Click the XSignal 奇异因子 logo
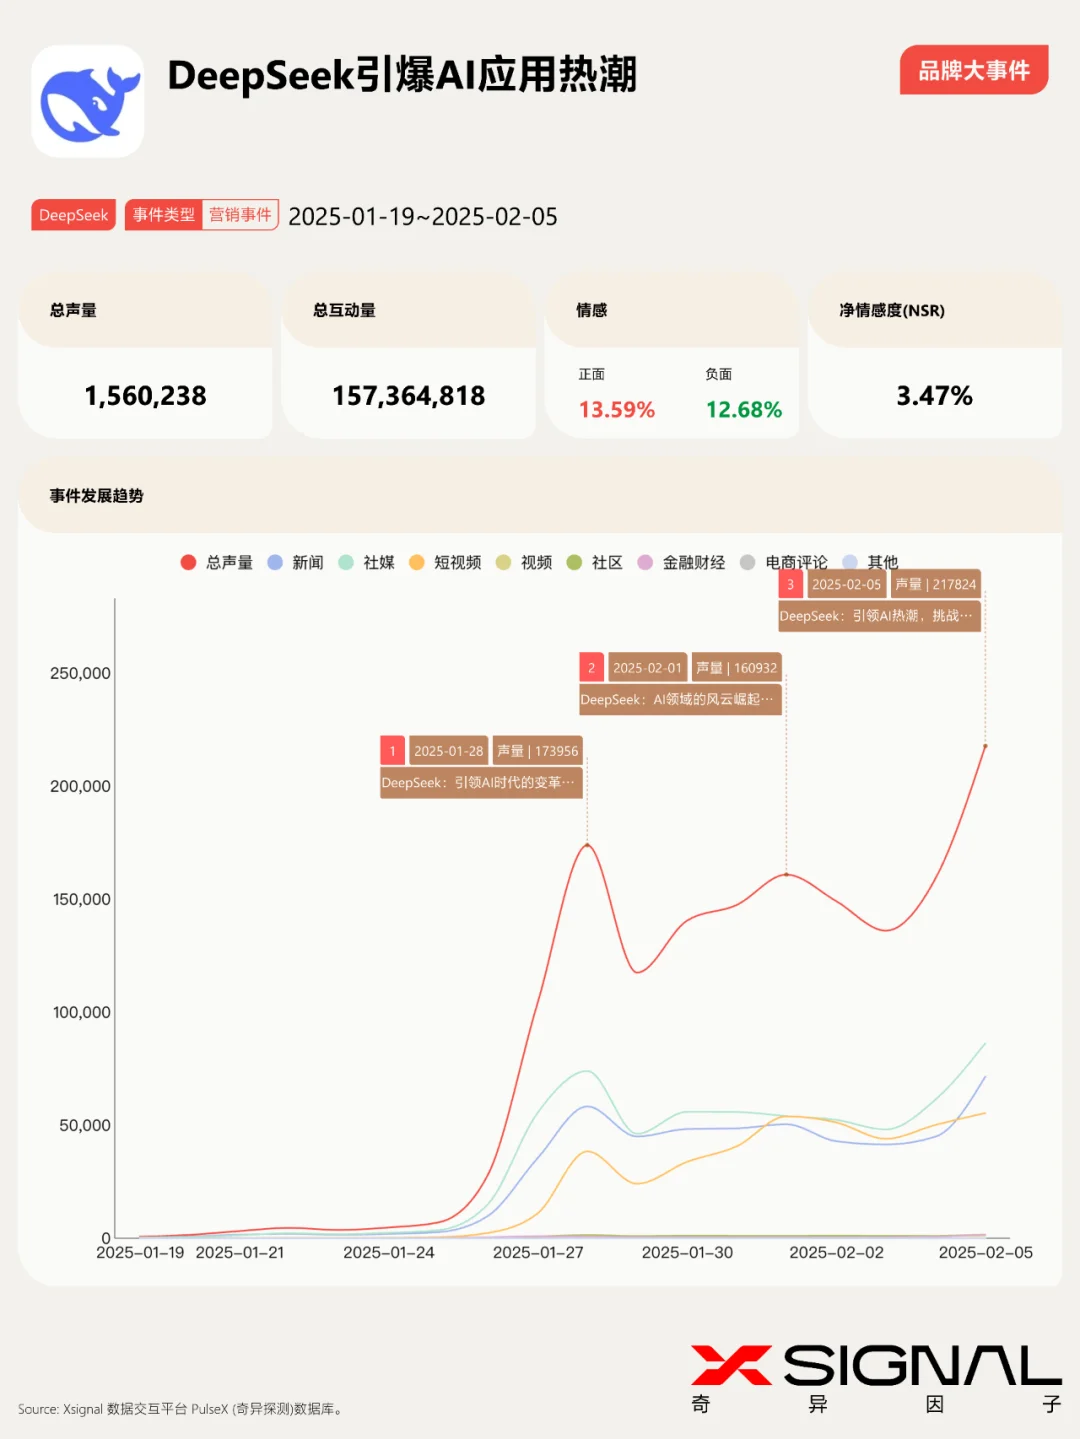Image resolution: width=1080 pixels, height=1439 pixels. point(876,1379)
